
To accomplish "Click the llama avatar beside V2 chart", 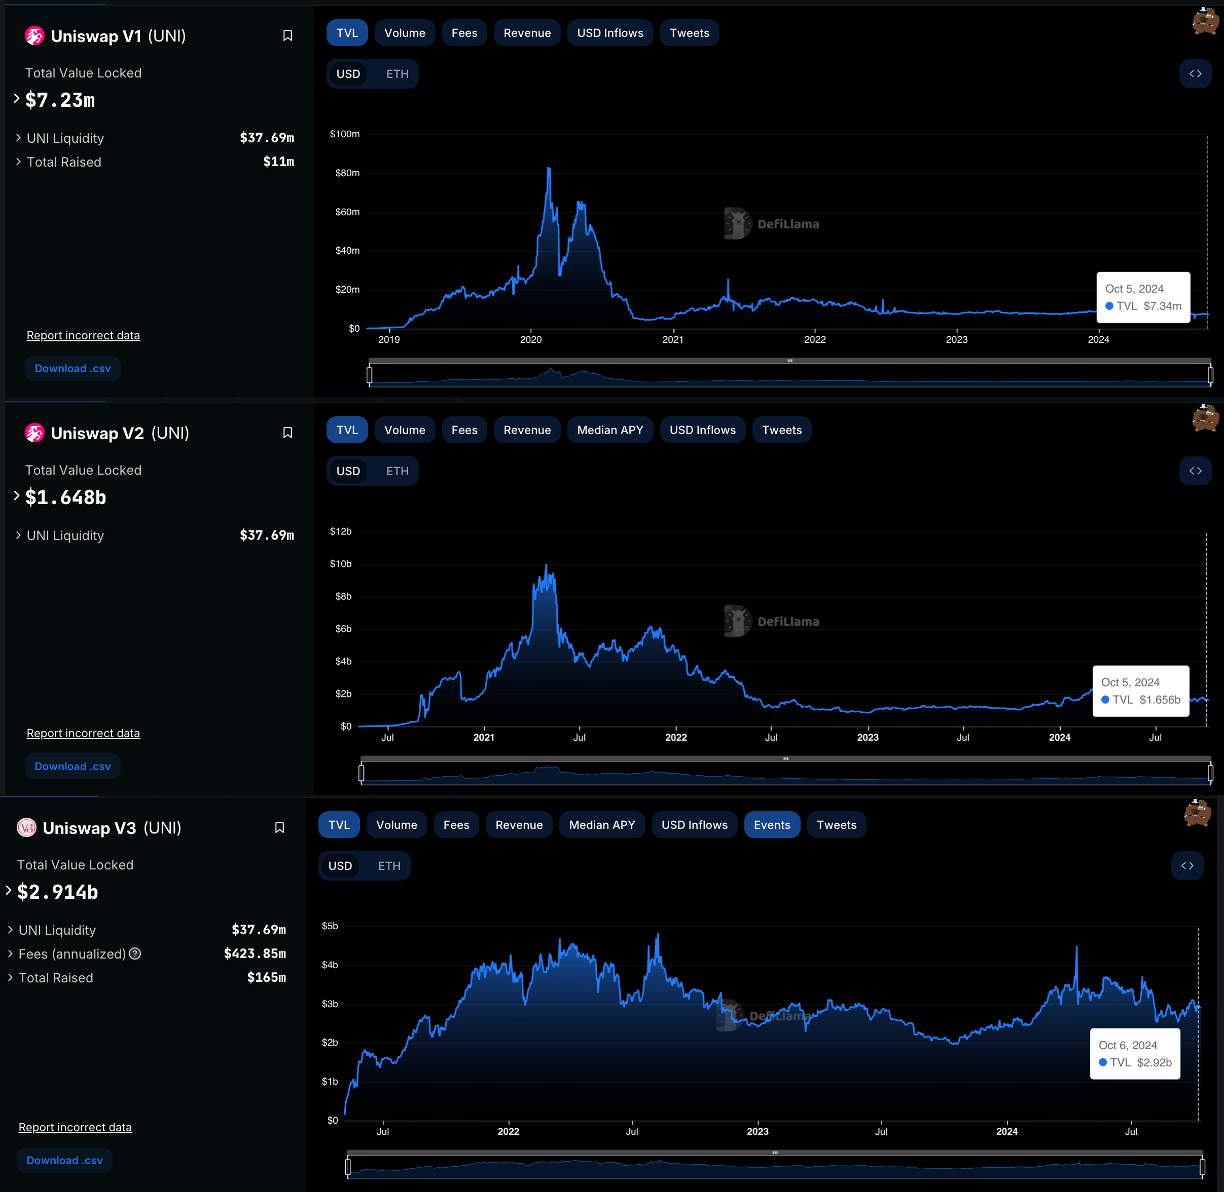I will click(1206, 418).
